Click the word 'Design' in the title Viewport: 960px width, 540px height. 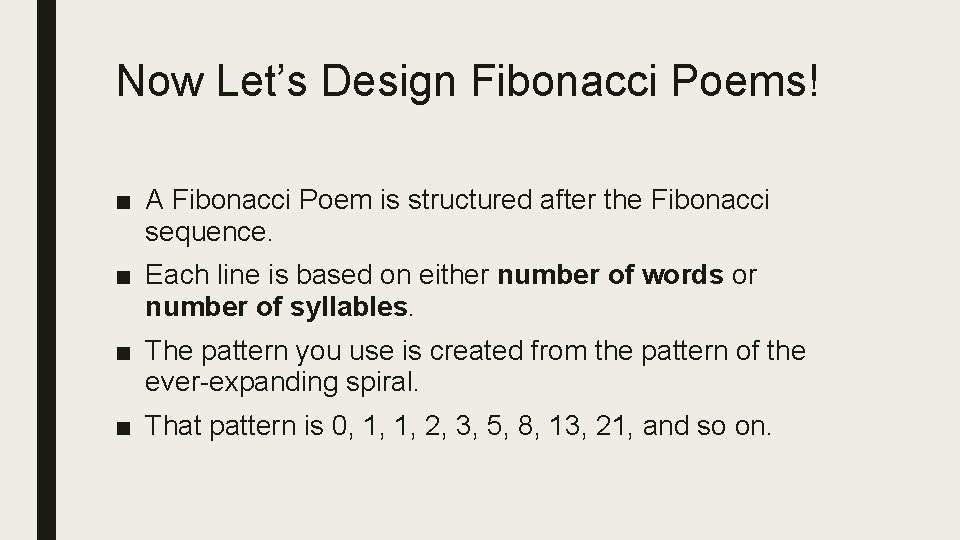pos(388,83)
